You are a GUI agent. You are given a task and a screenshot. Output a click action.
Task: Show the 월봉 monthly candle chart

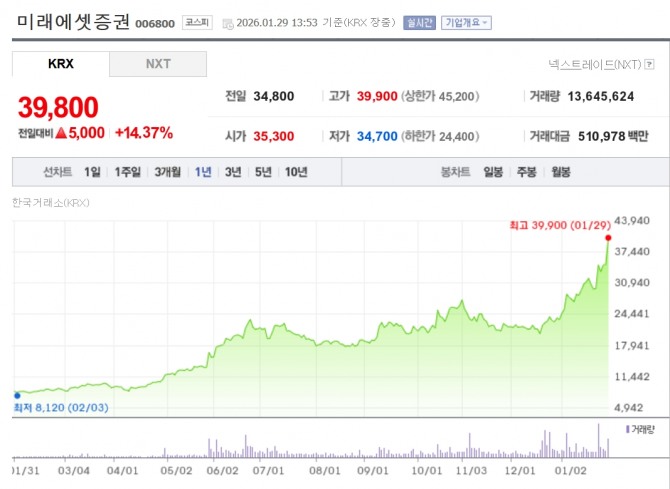(x=560, y=172)
